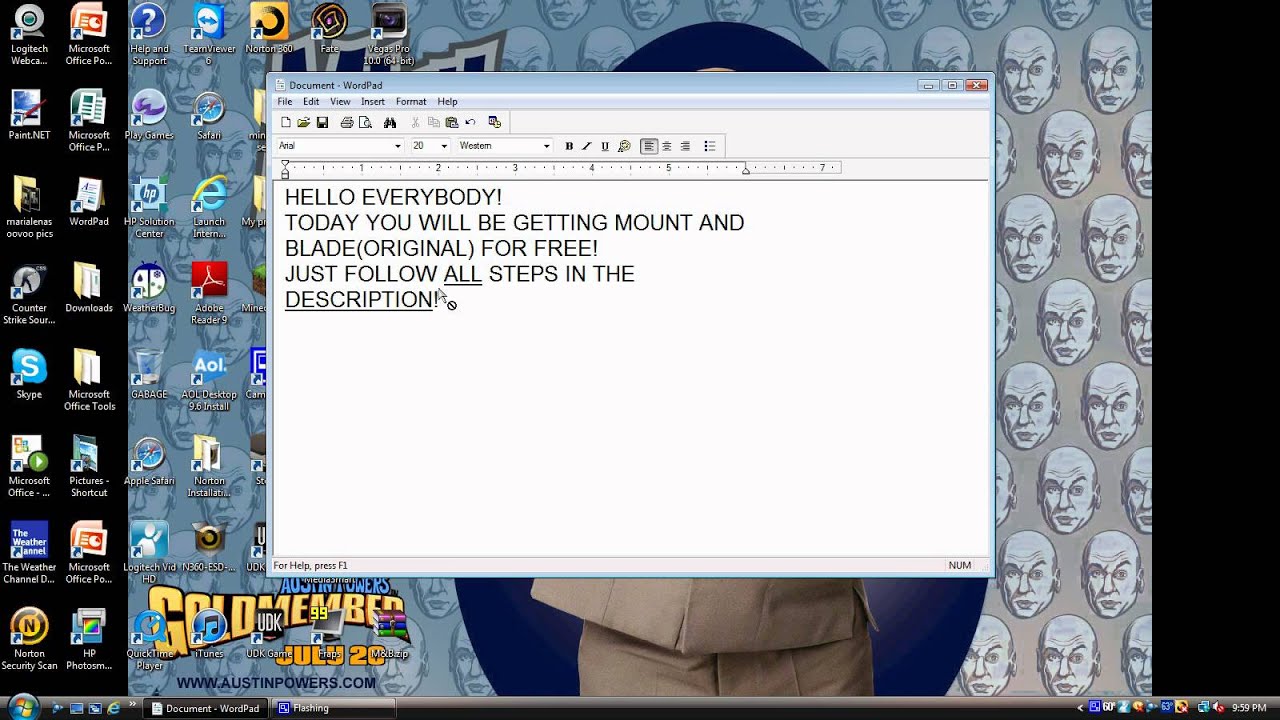Toggle bold formatting
This screenshot has height=720, width=1280.
coord(569,146)
